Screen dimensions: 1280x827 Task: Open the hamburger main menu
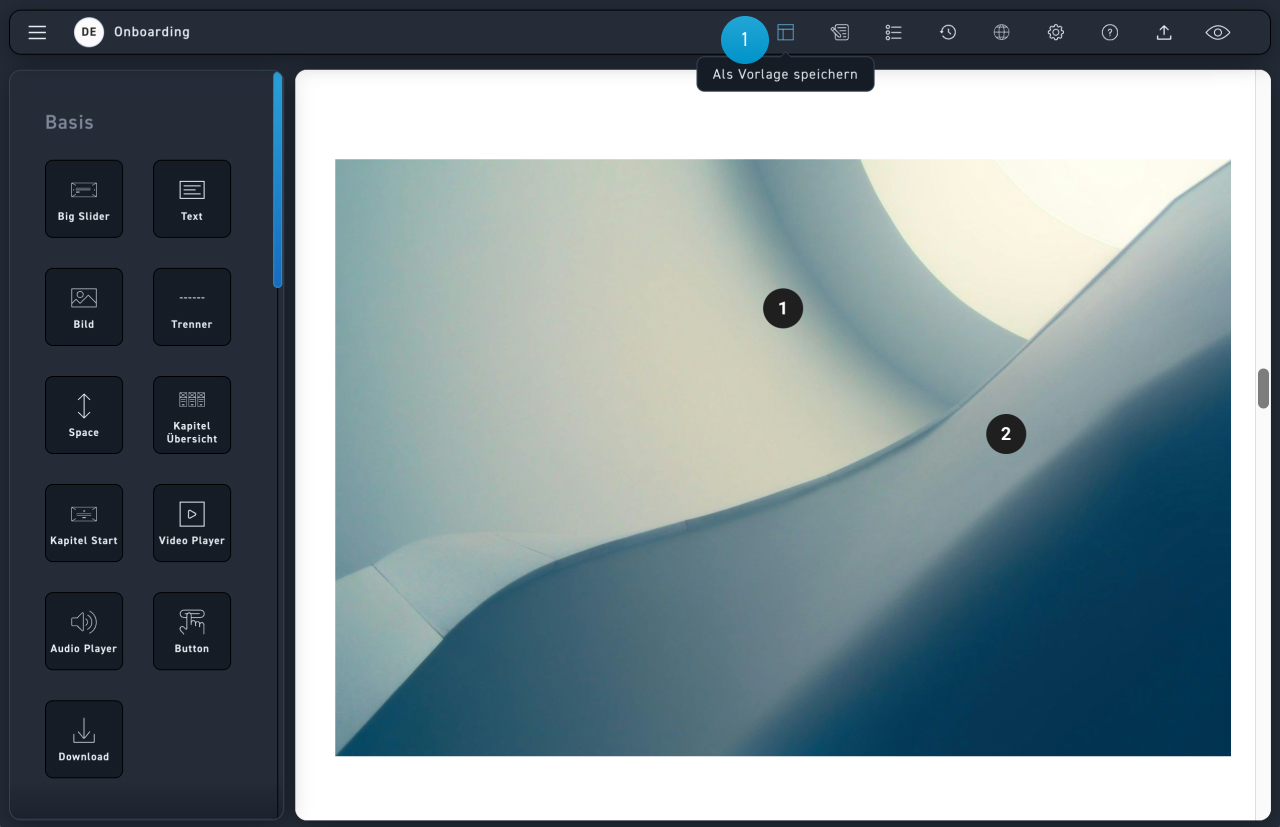(37, 32)
